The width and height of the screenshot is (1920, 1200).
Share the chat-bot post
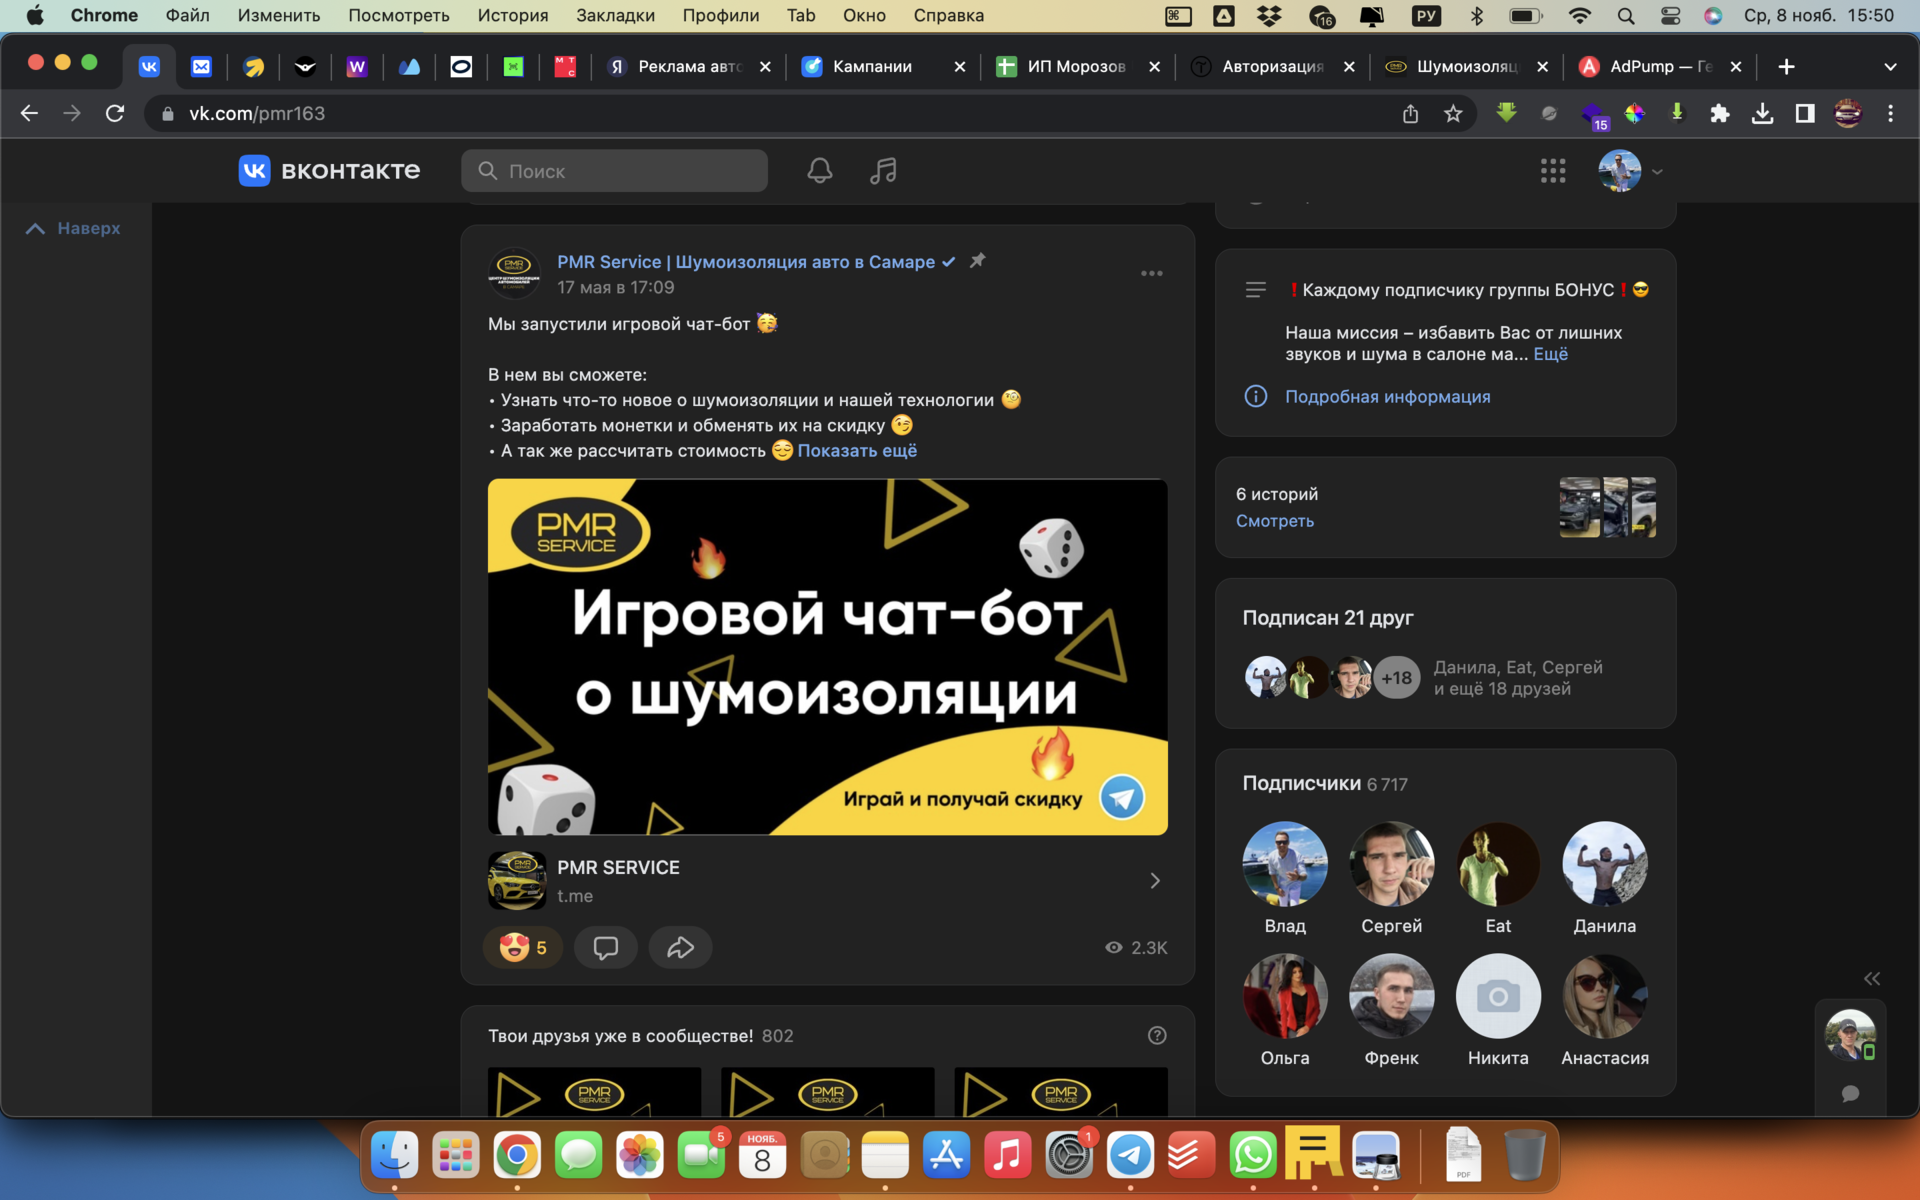click(680, 947)
